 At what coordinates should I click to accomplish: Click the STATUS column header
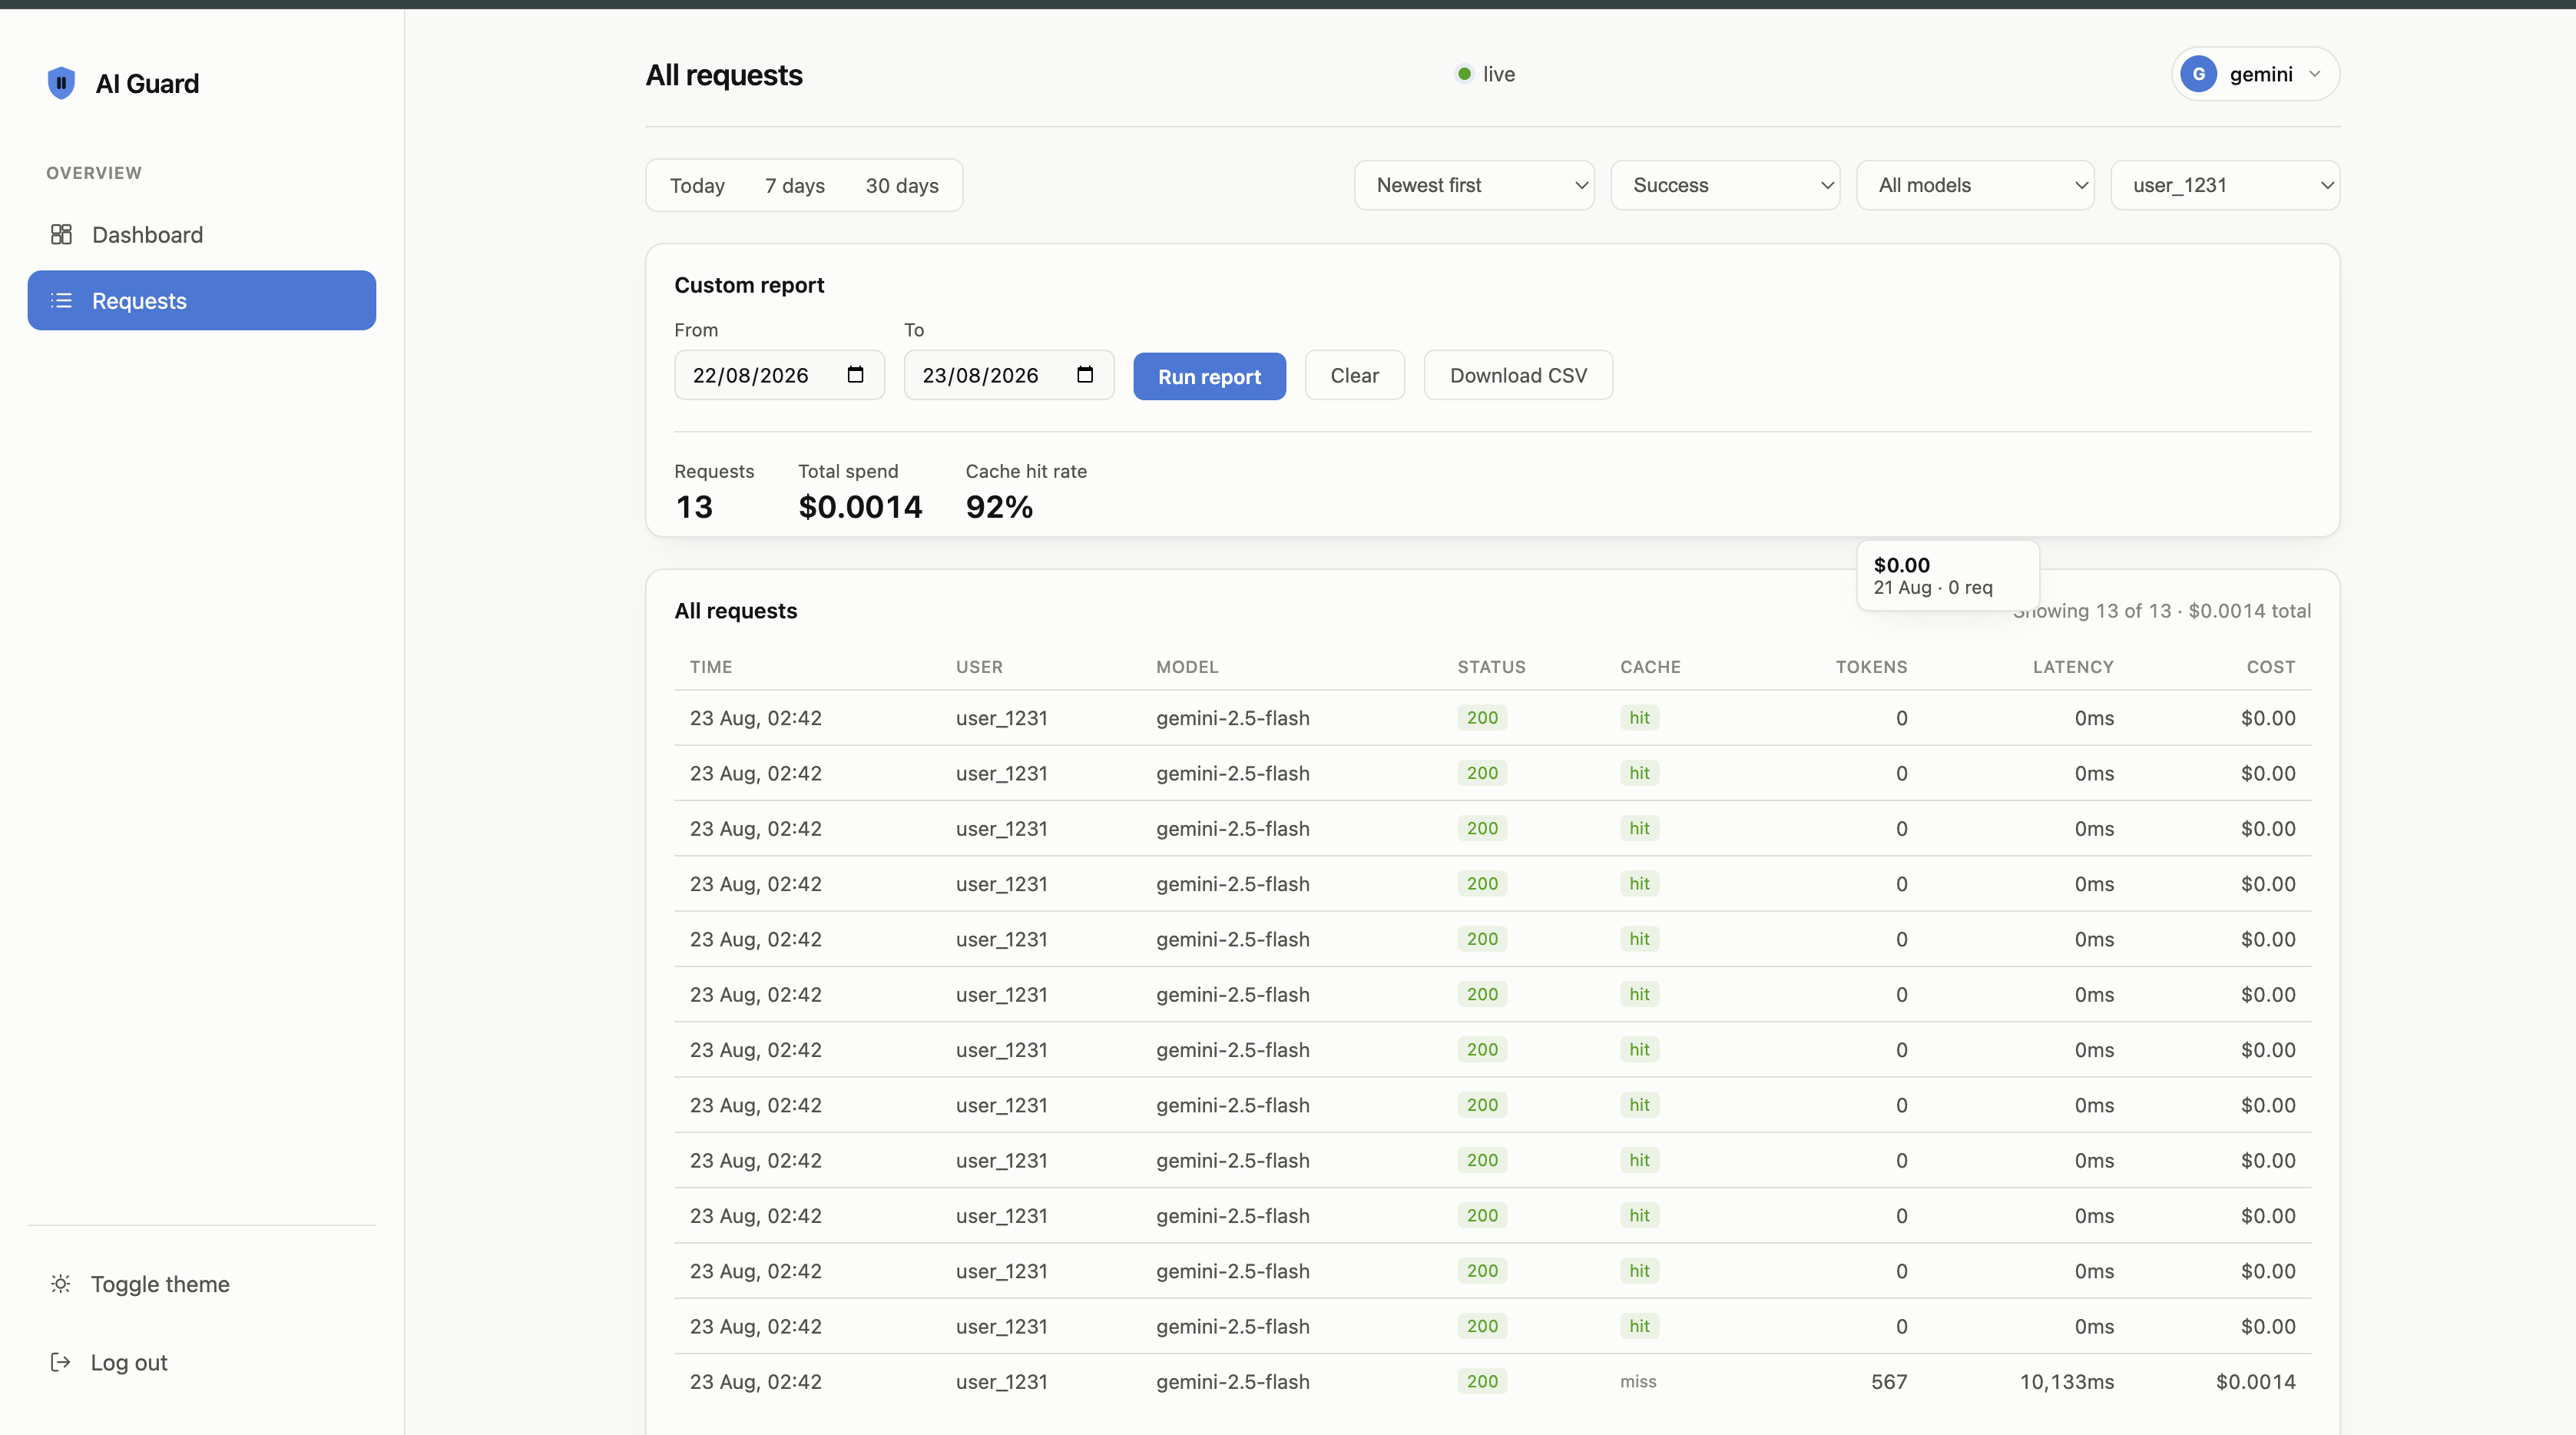(x=1491, y=667)
